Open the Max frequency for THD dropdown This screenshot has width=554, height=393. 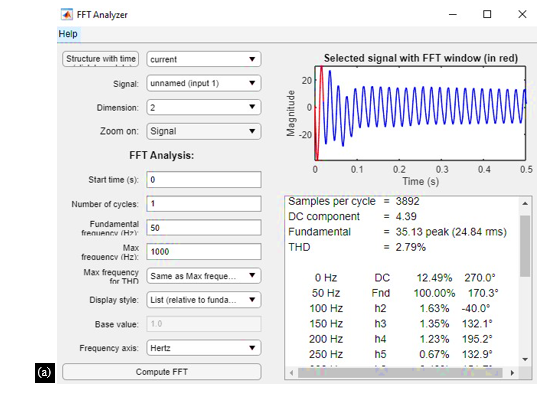point(204,276)
